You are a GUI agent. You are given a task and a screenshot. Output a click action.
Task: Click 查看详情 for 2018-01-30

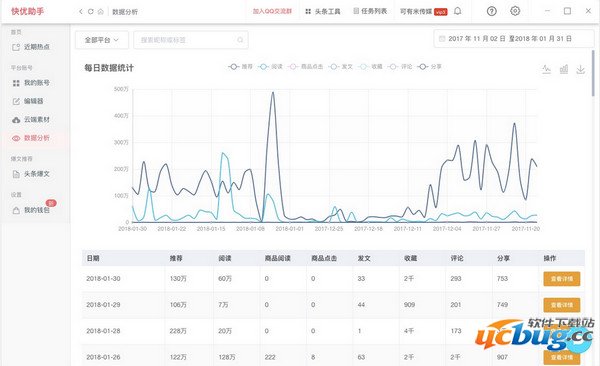pyautogui.click(x=561, y=279)
